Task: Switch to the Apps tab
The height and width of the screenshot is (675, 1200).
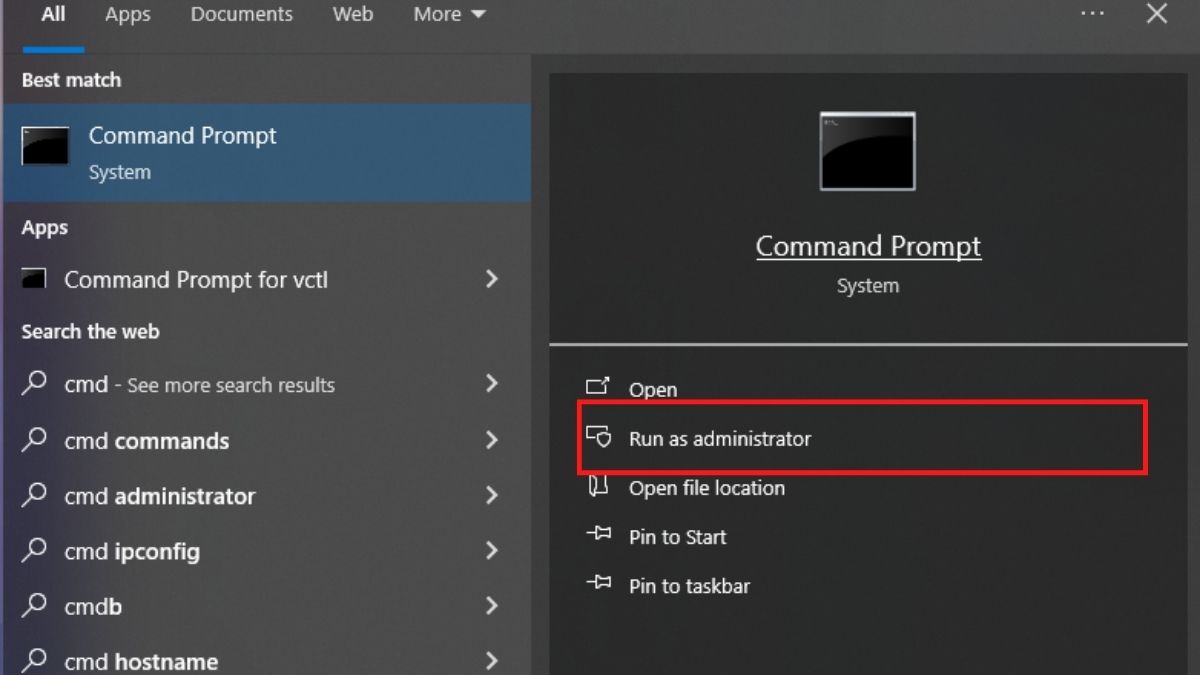Action: pos(127,14)
